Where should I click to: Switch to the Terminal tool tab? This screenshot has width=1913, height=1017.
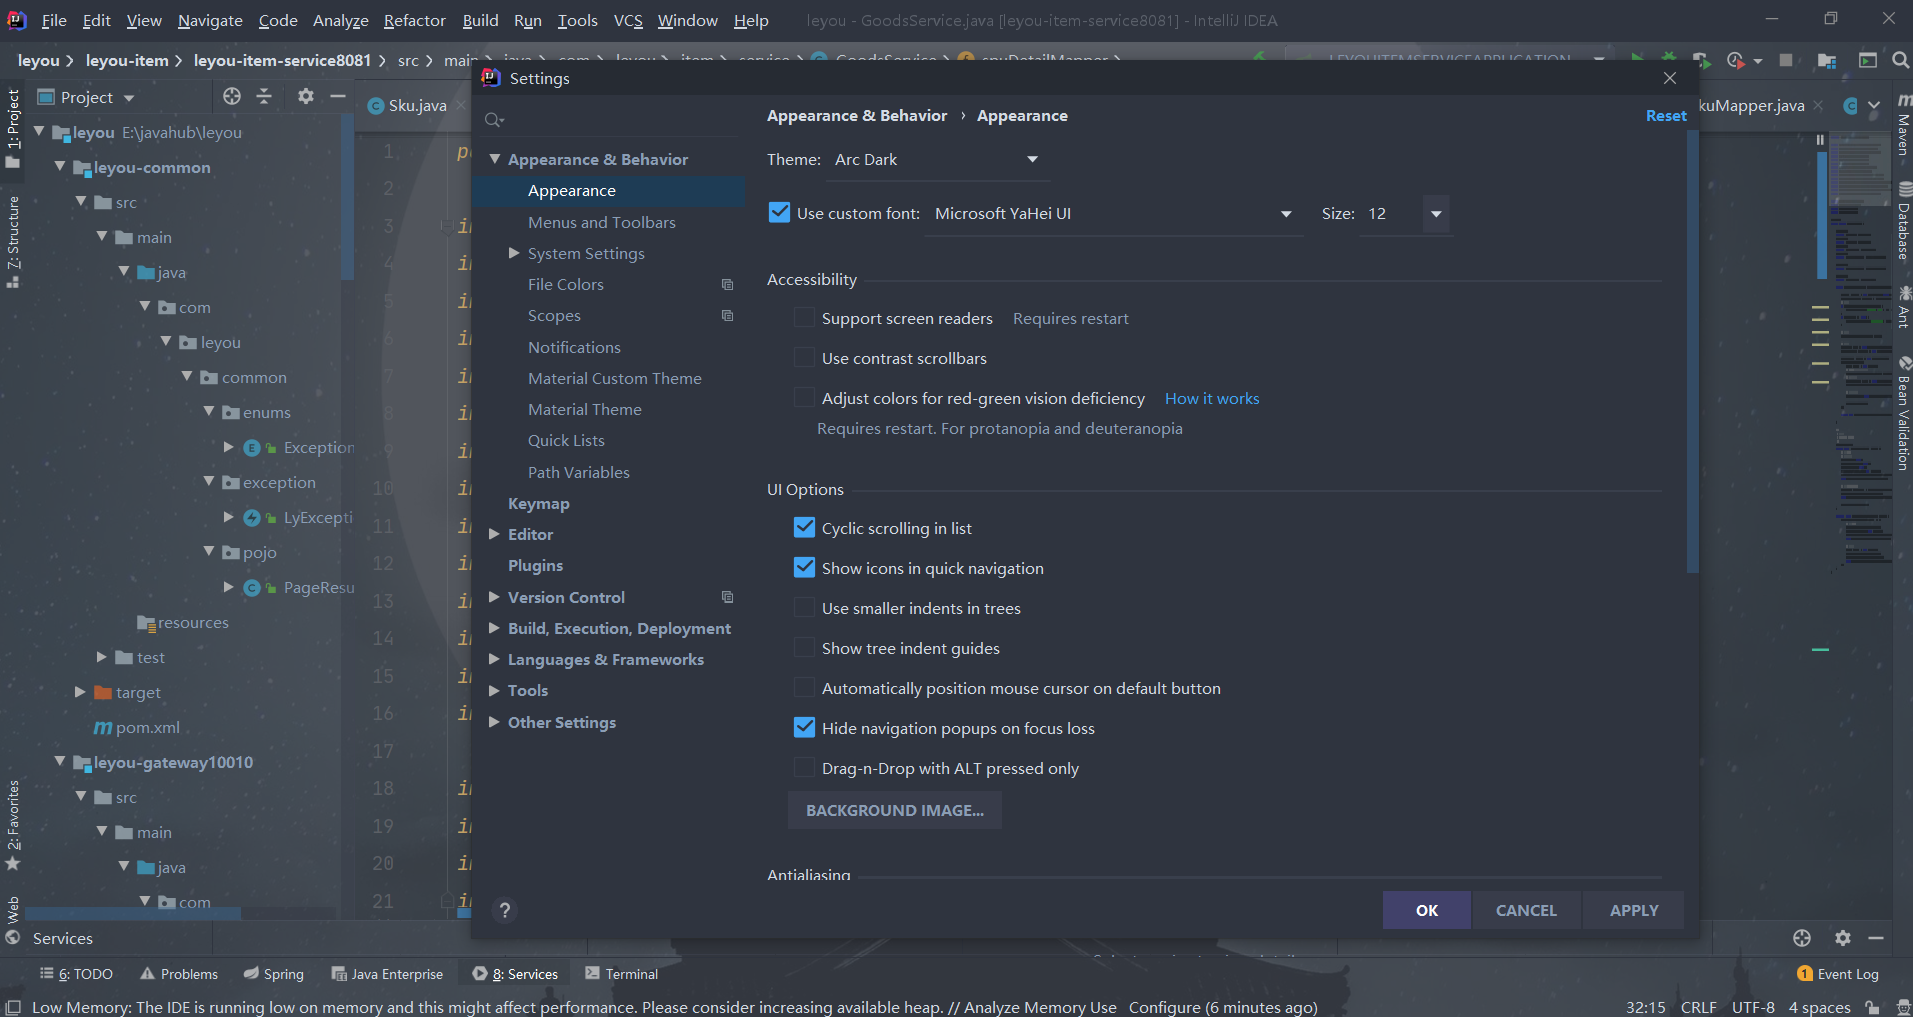click(621, 974)
